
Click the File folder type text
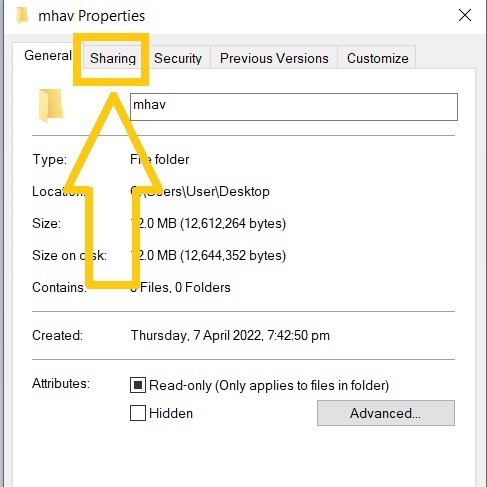pyautogui.click(x=159, y=160)
